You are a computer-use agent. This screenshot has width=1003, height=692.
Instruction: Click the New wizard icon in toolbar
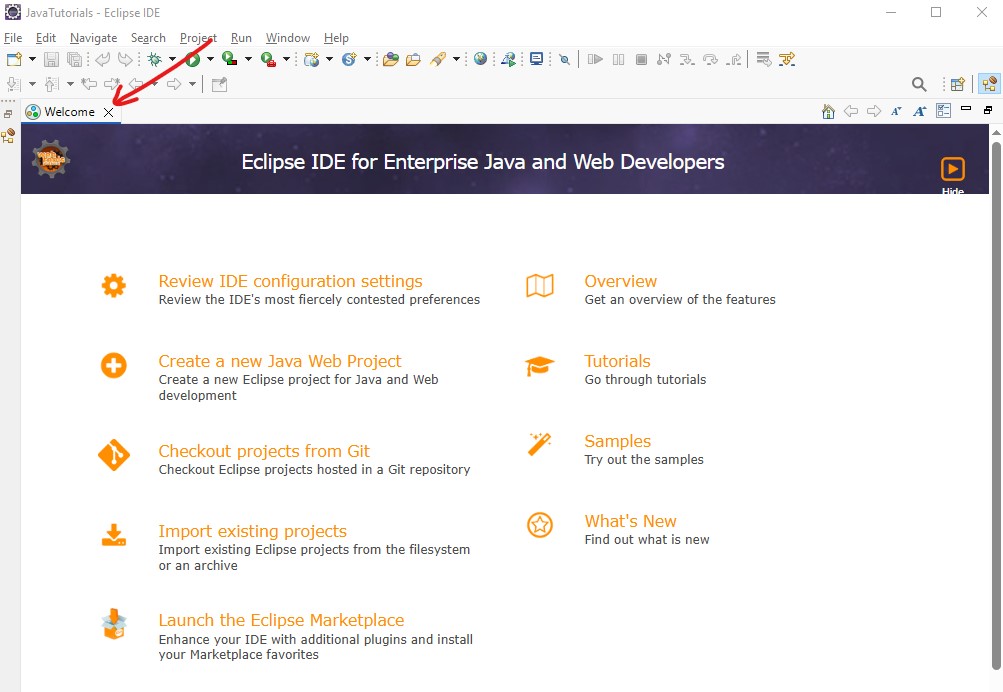pos(14,59)
